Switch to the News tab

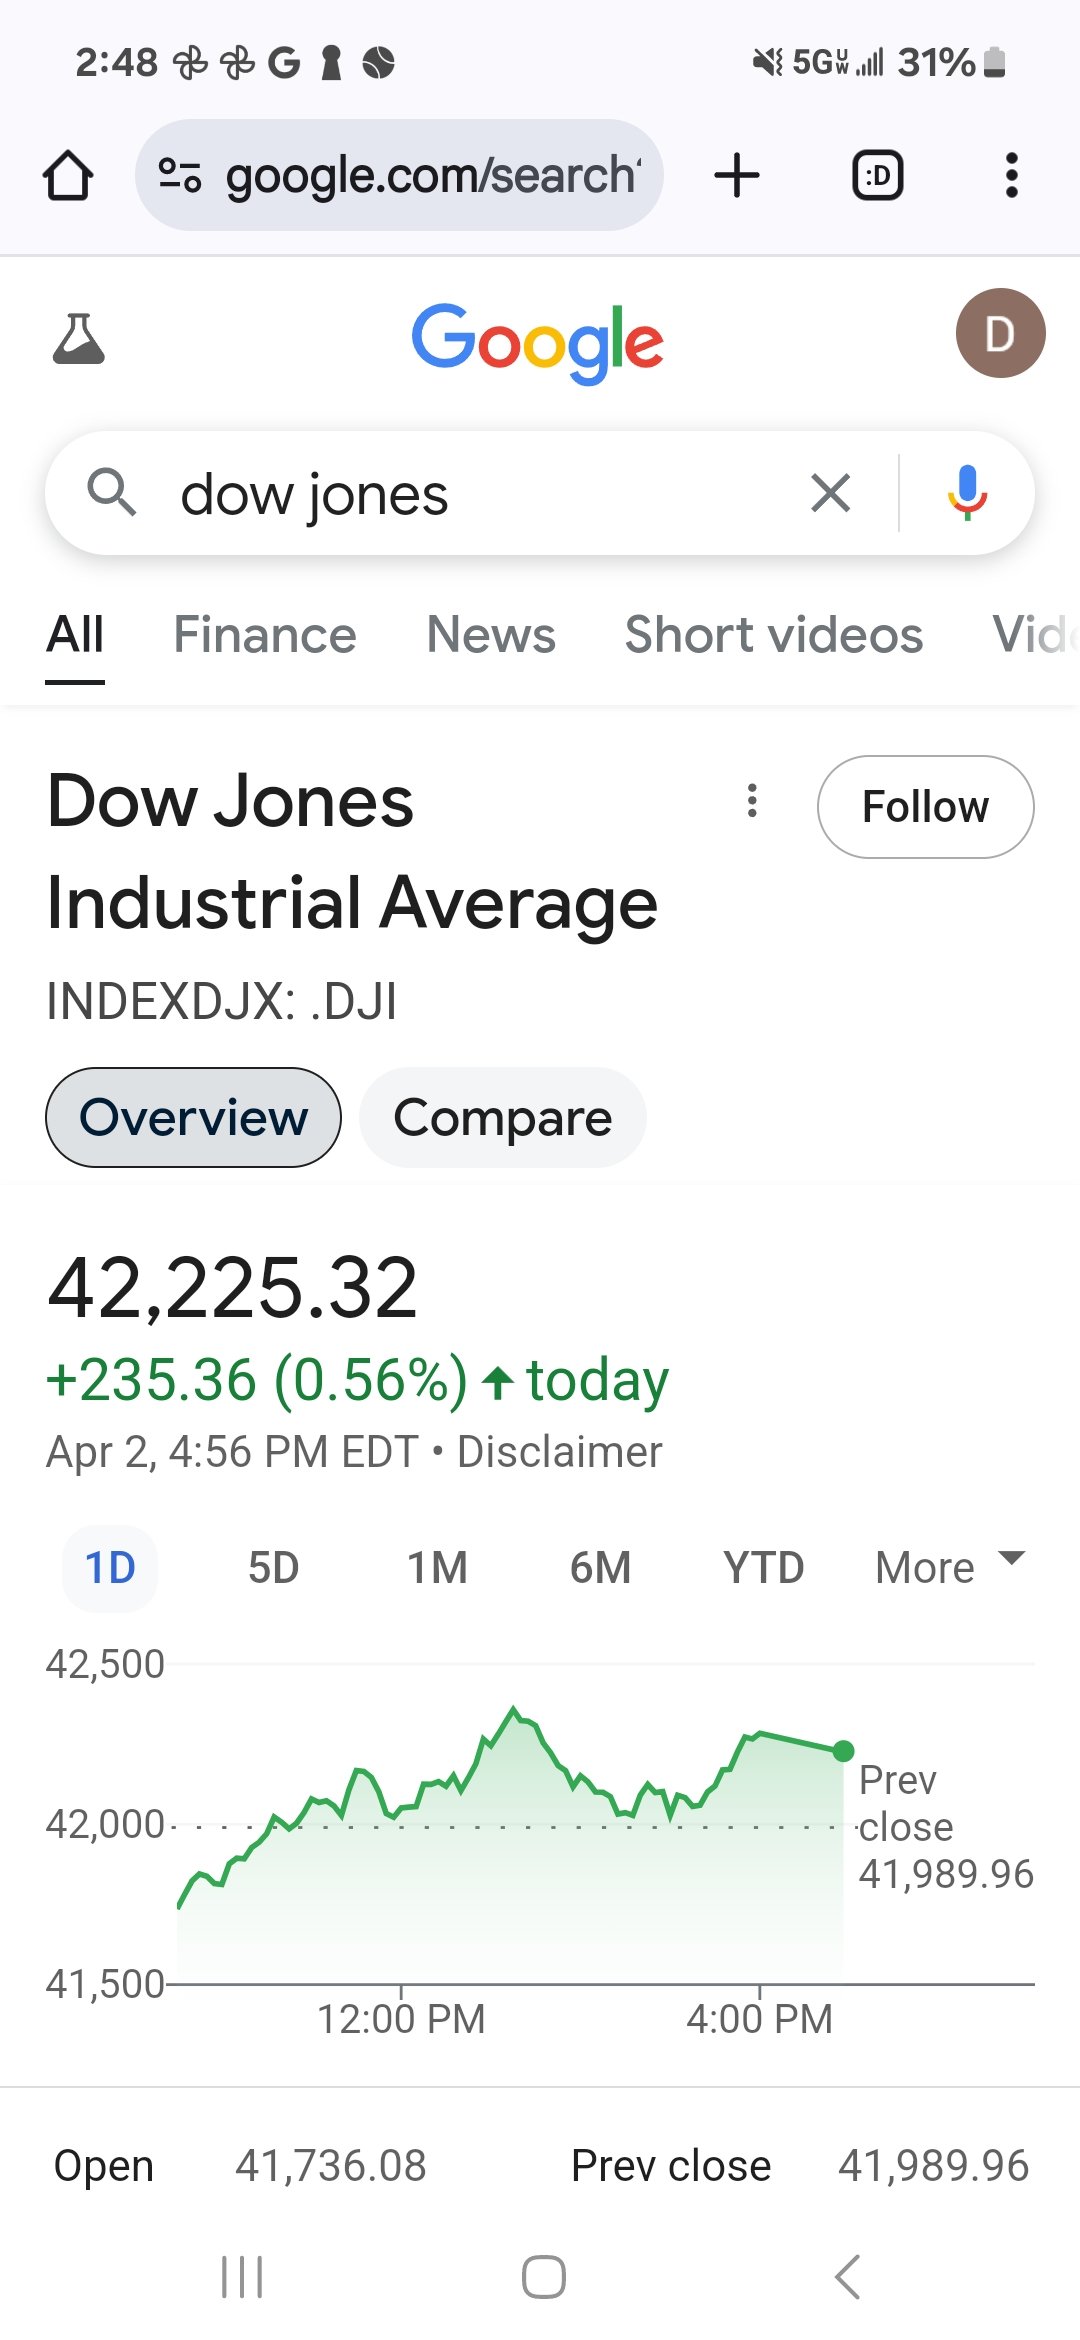click(x=491, y=635)
